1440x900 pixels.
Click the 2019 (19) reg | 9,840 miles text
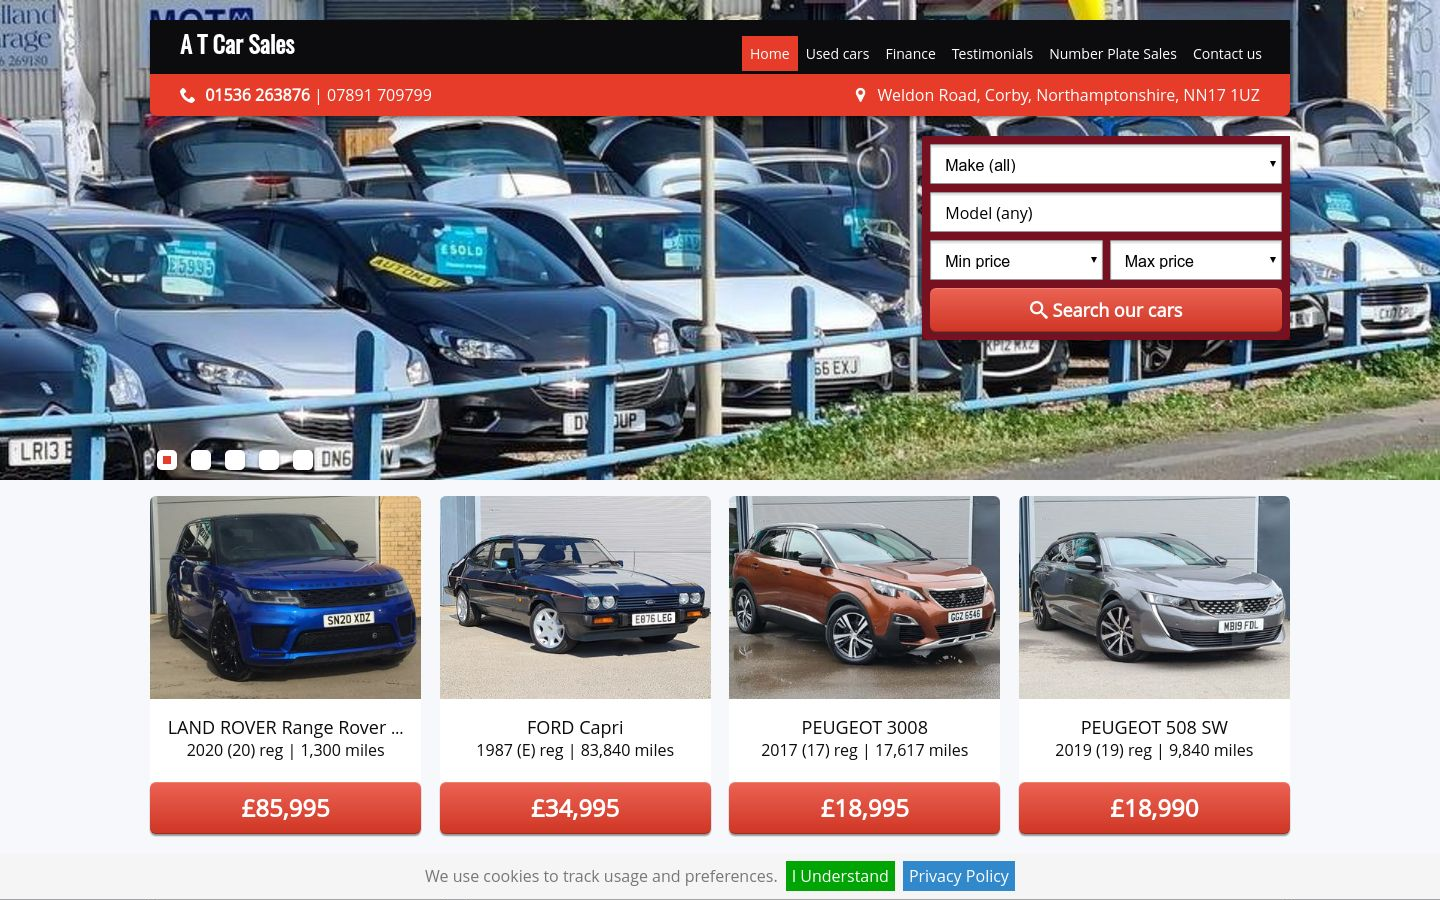pyautogui.click(x=1154, y=751)
